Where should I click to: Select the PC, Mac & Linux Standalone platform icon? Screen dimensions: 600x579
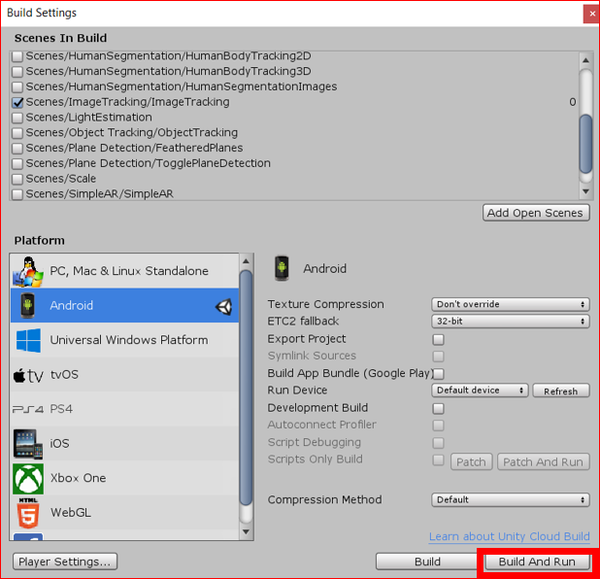(28, 271)
